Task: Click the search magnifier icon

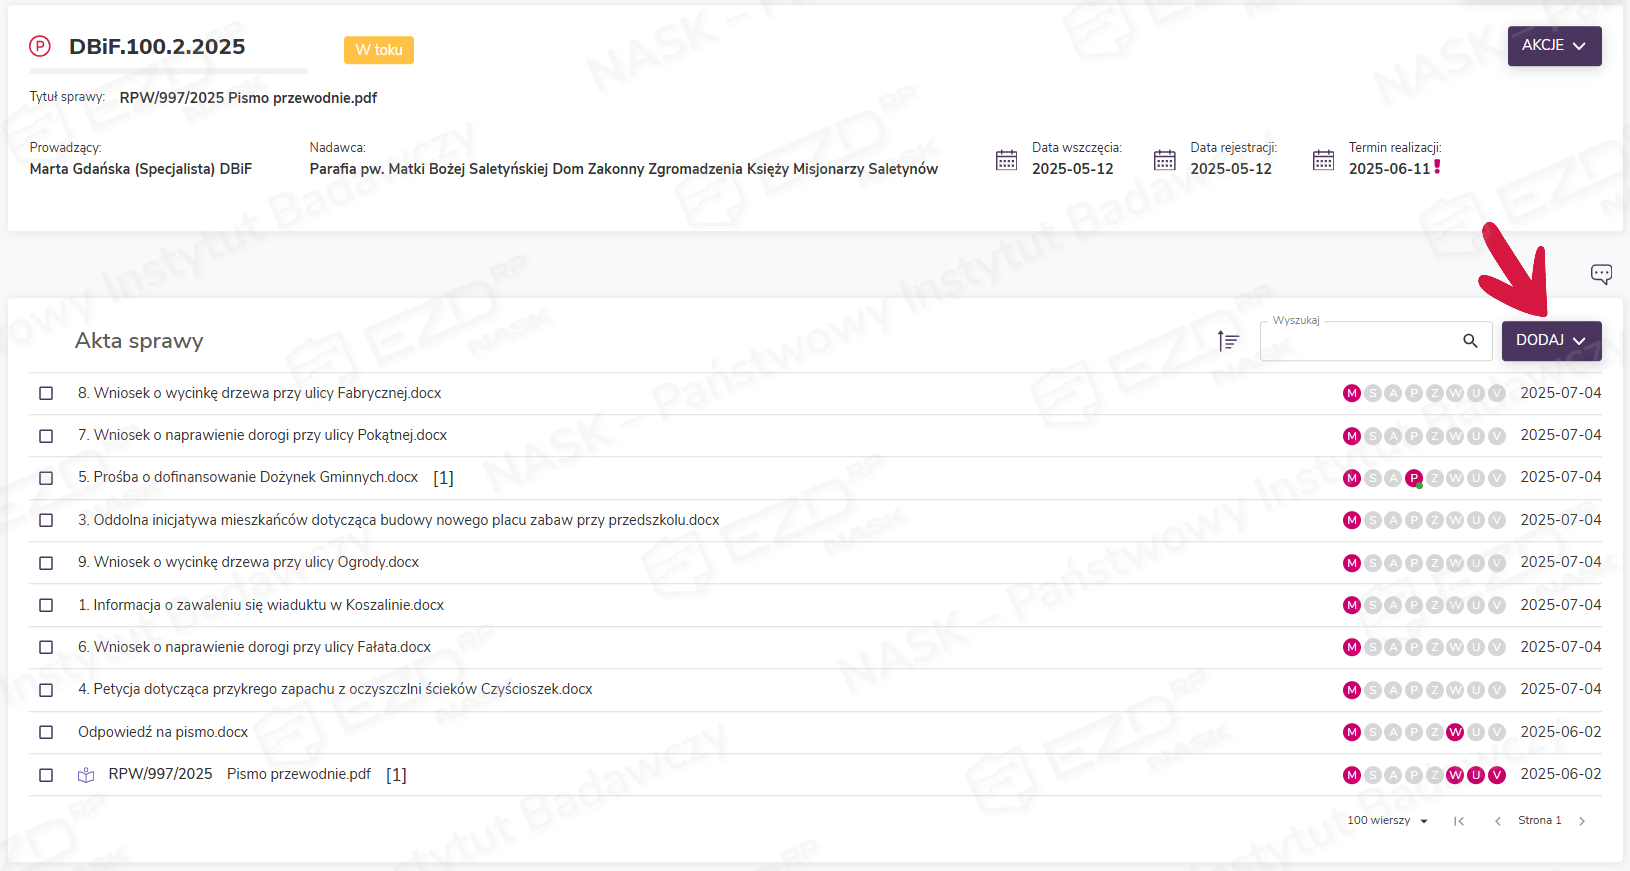Action: pos(1469,341)
